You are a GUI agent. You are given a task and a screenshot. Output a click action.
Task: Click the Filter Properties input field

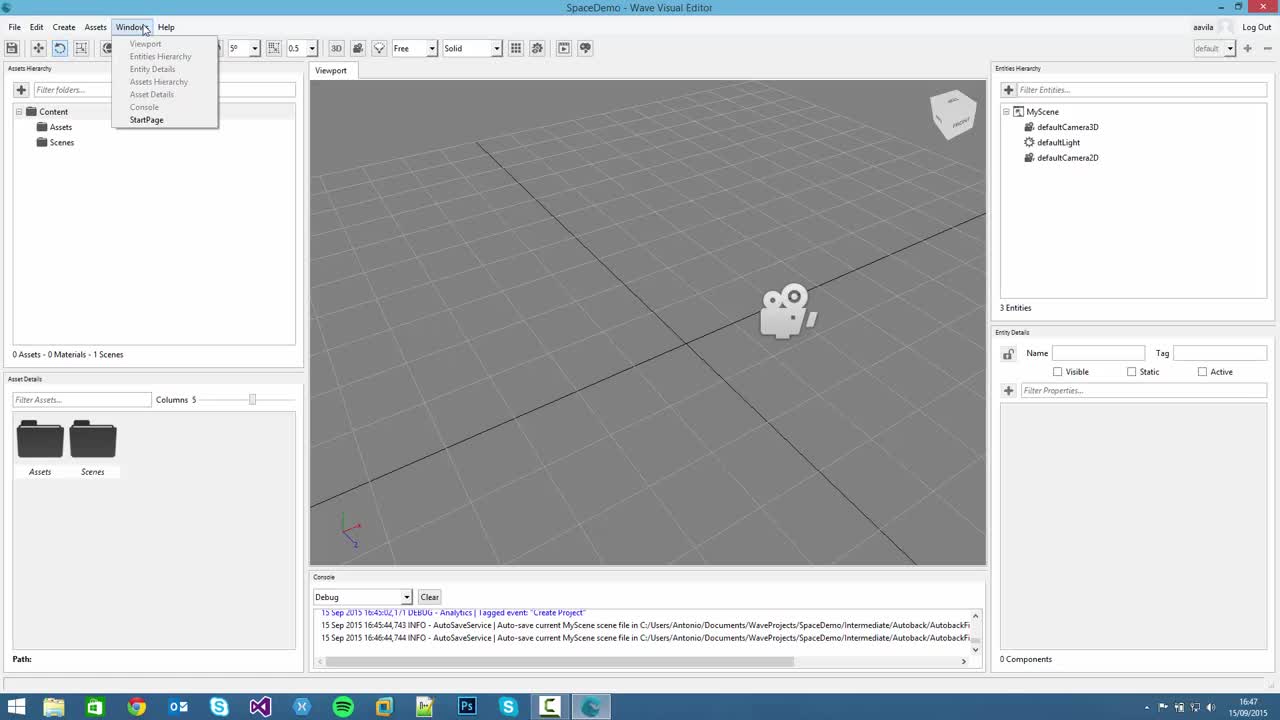coord(1143,390)
